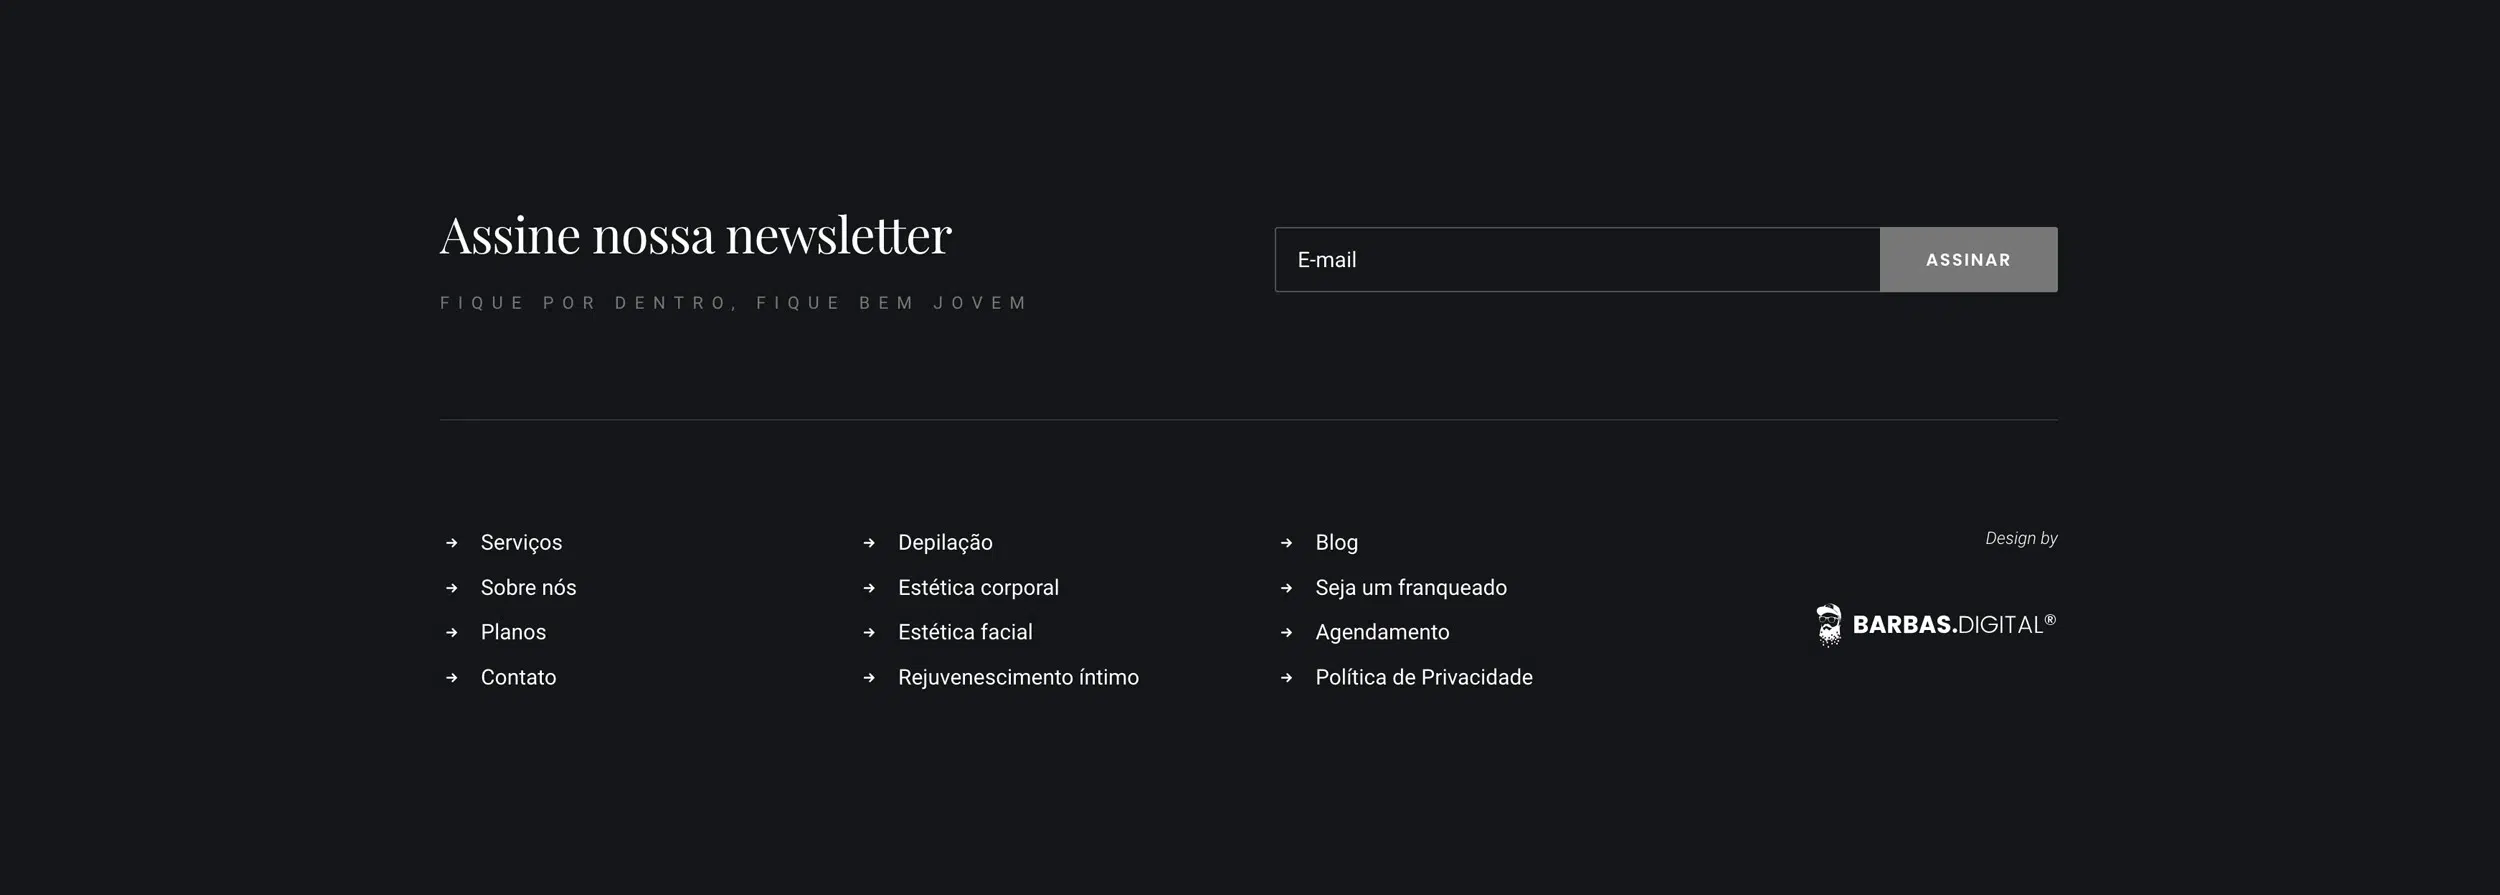The height and width of the screenshot is (895, 2500).
Task: Open the Agendamento link
Action: point(1382,633)
